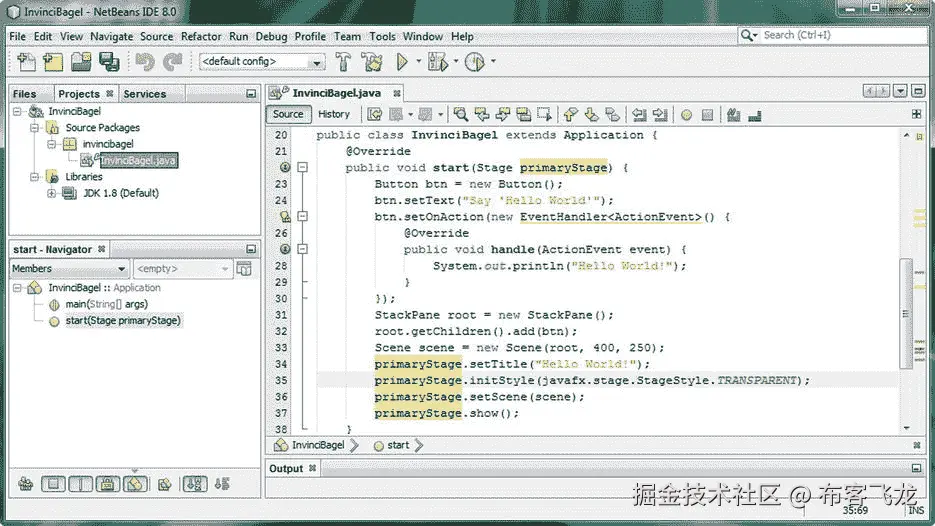The image size is (935, 526).
Task: Open the empty filter combo box in Navigator
Action: [182, 268]
